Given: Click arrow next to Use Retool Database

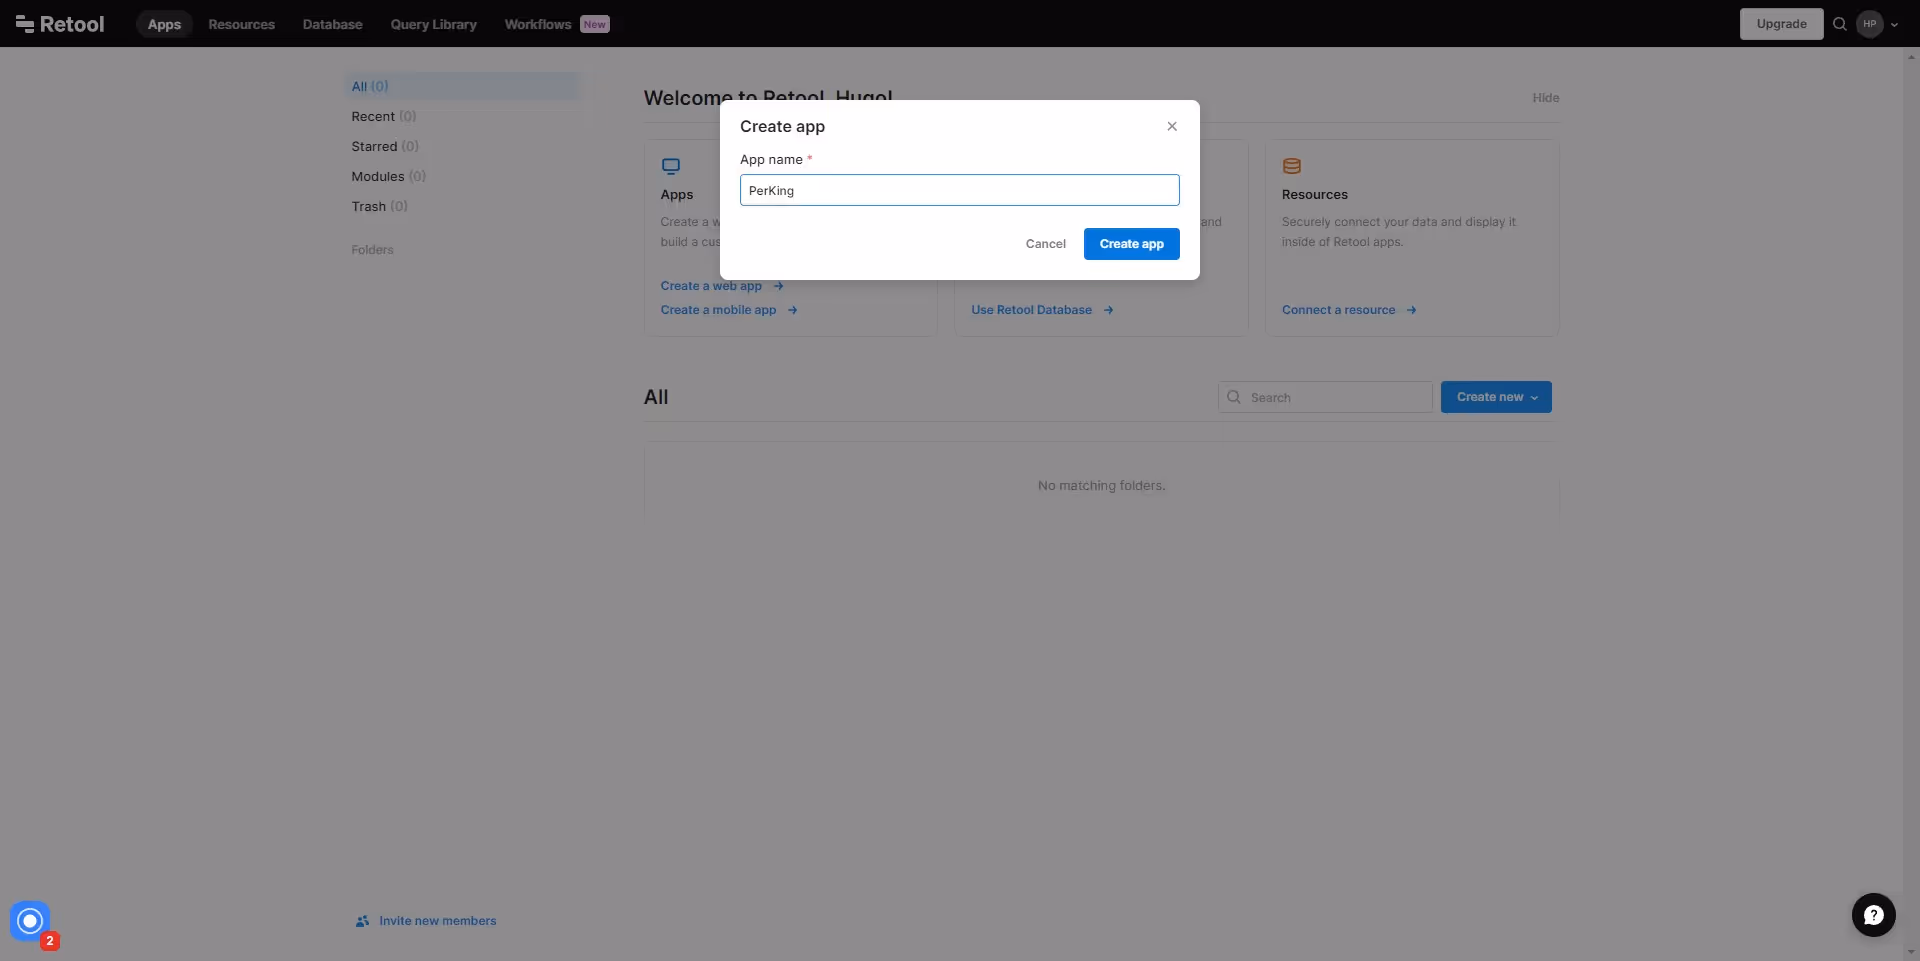Looking at the screenshot, I should pyautogui.click(x=1108, y=310).
